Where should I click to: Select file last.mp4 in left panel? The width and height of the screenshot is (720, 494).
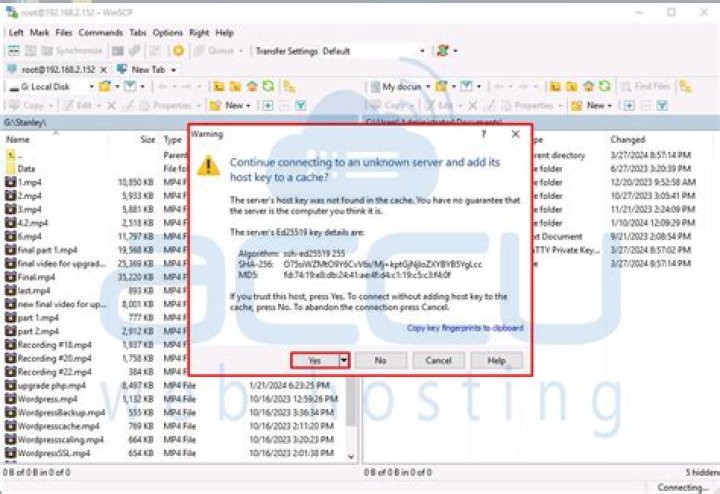point(34,291)
